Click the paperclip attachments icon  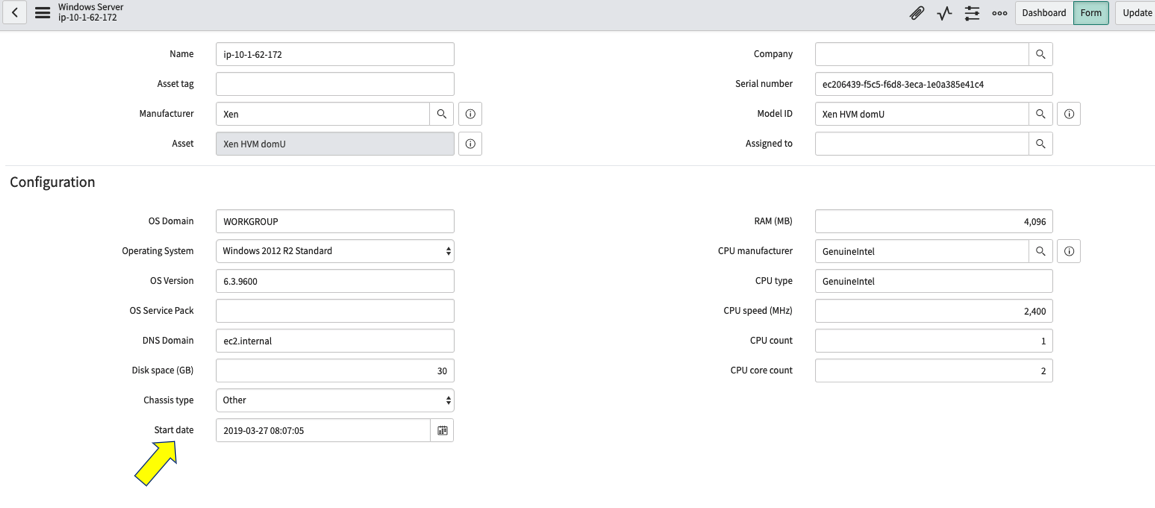pyautogui.click(x=916, y=13)
